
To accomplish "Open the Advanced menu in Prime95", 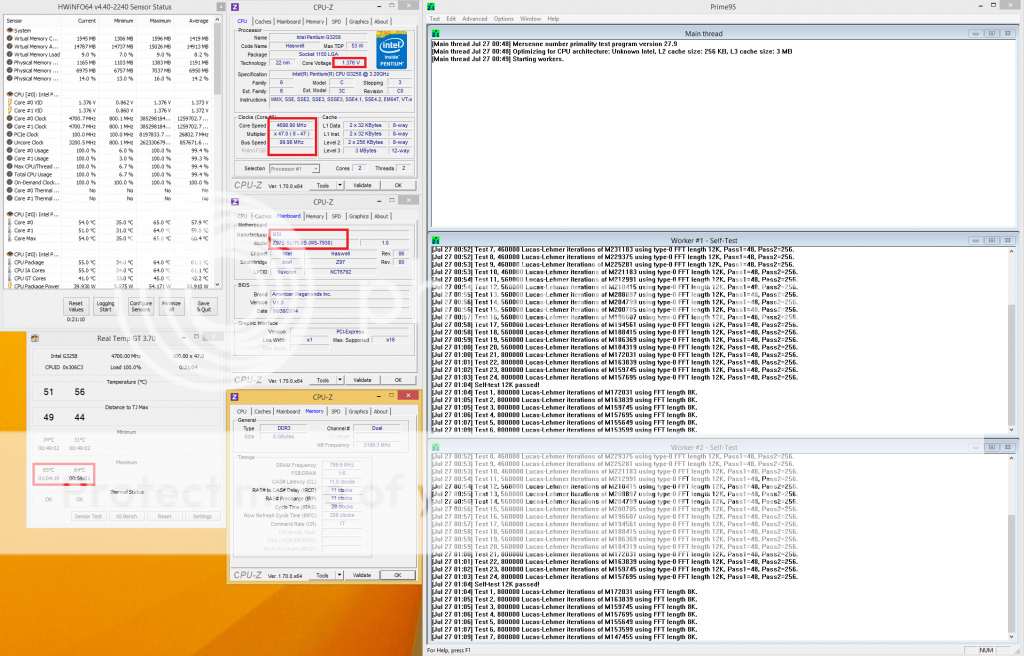I will coord(474,18).
